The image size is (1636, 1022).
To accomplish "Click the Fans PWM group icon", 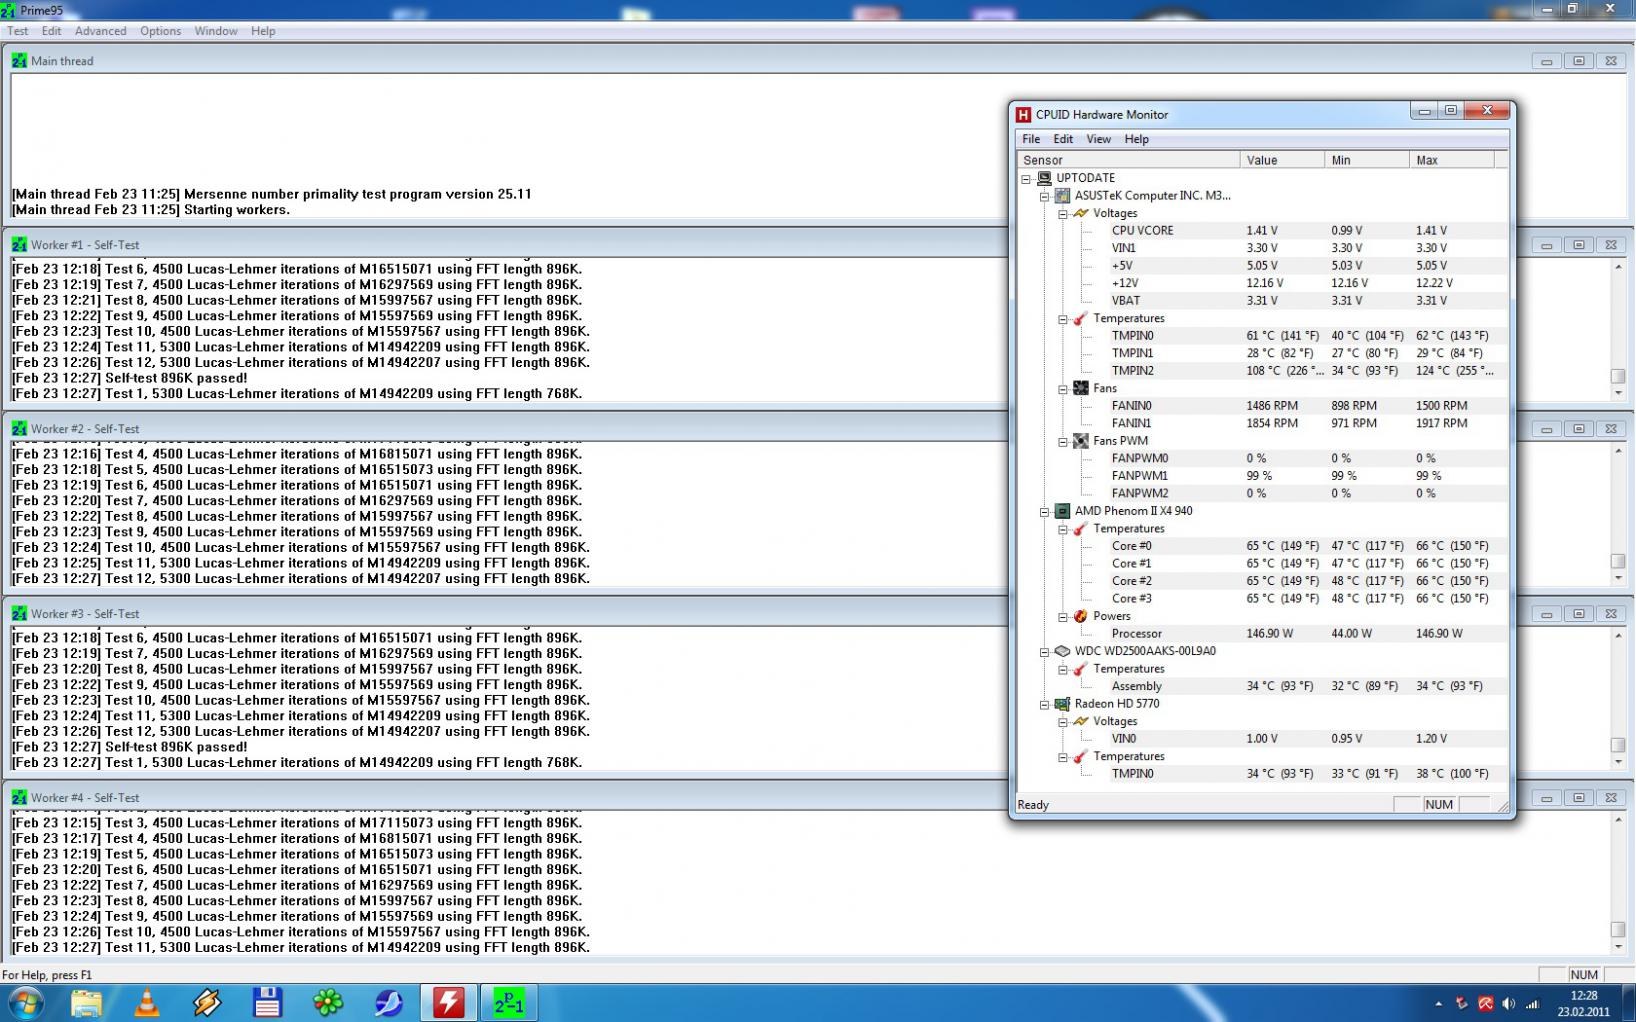I will 1080,441.
